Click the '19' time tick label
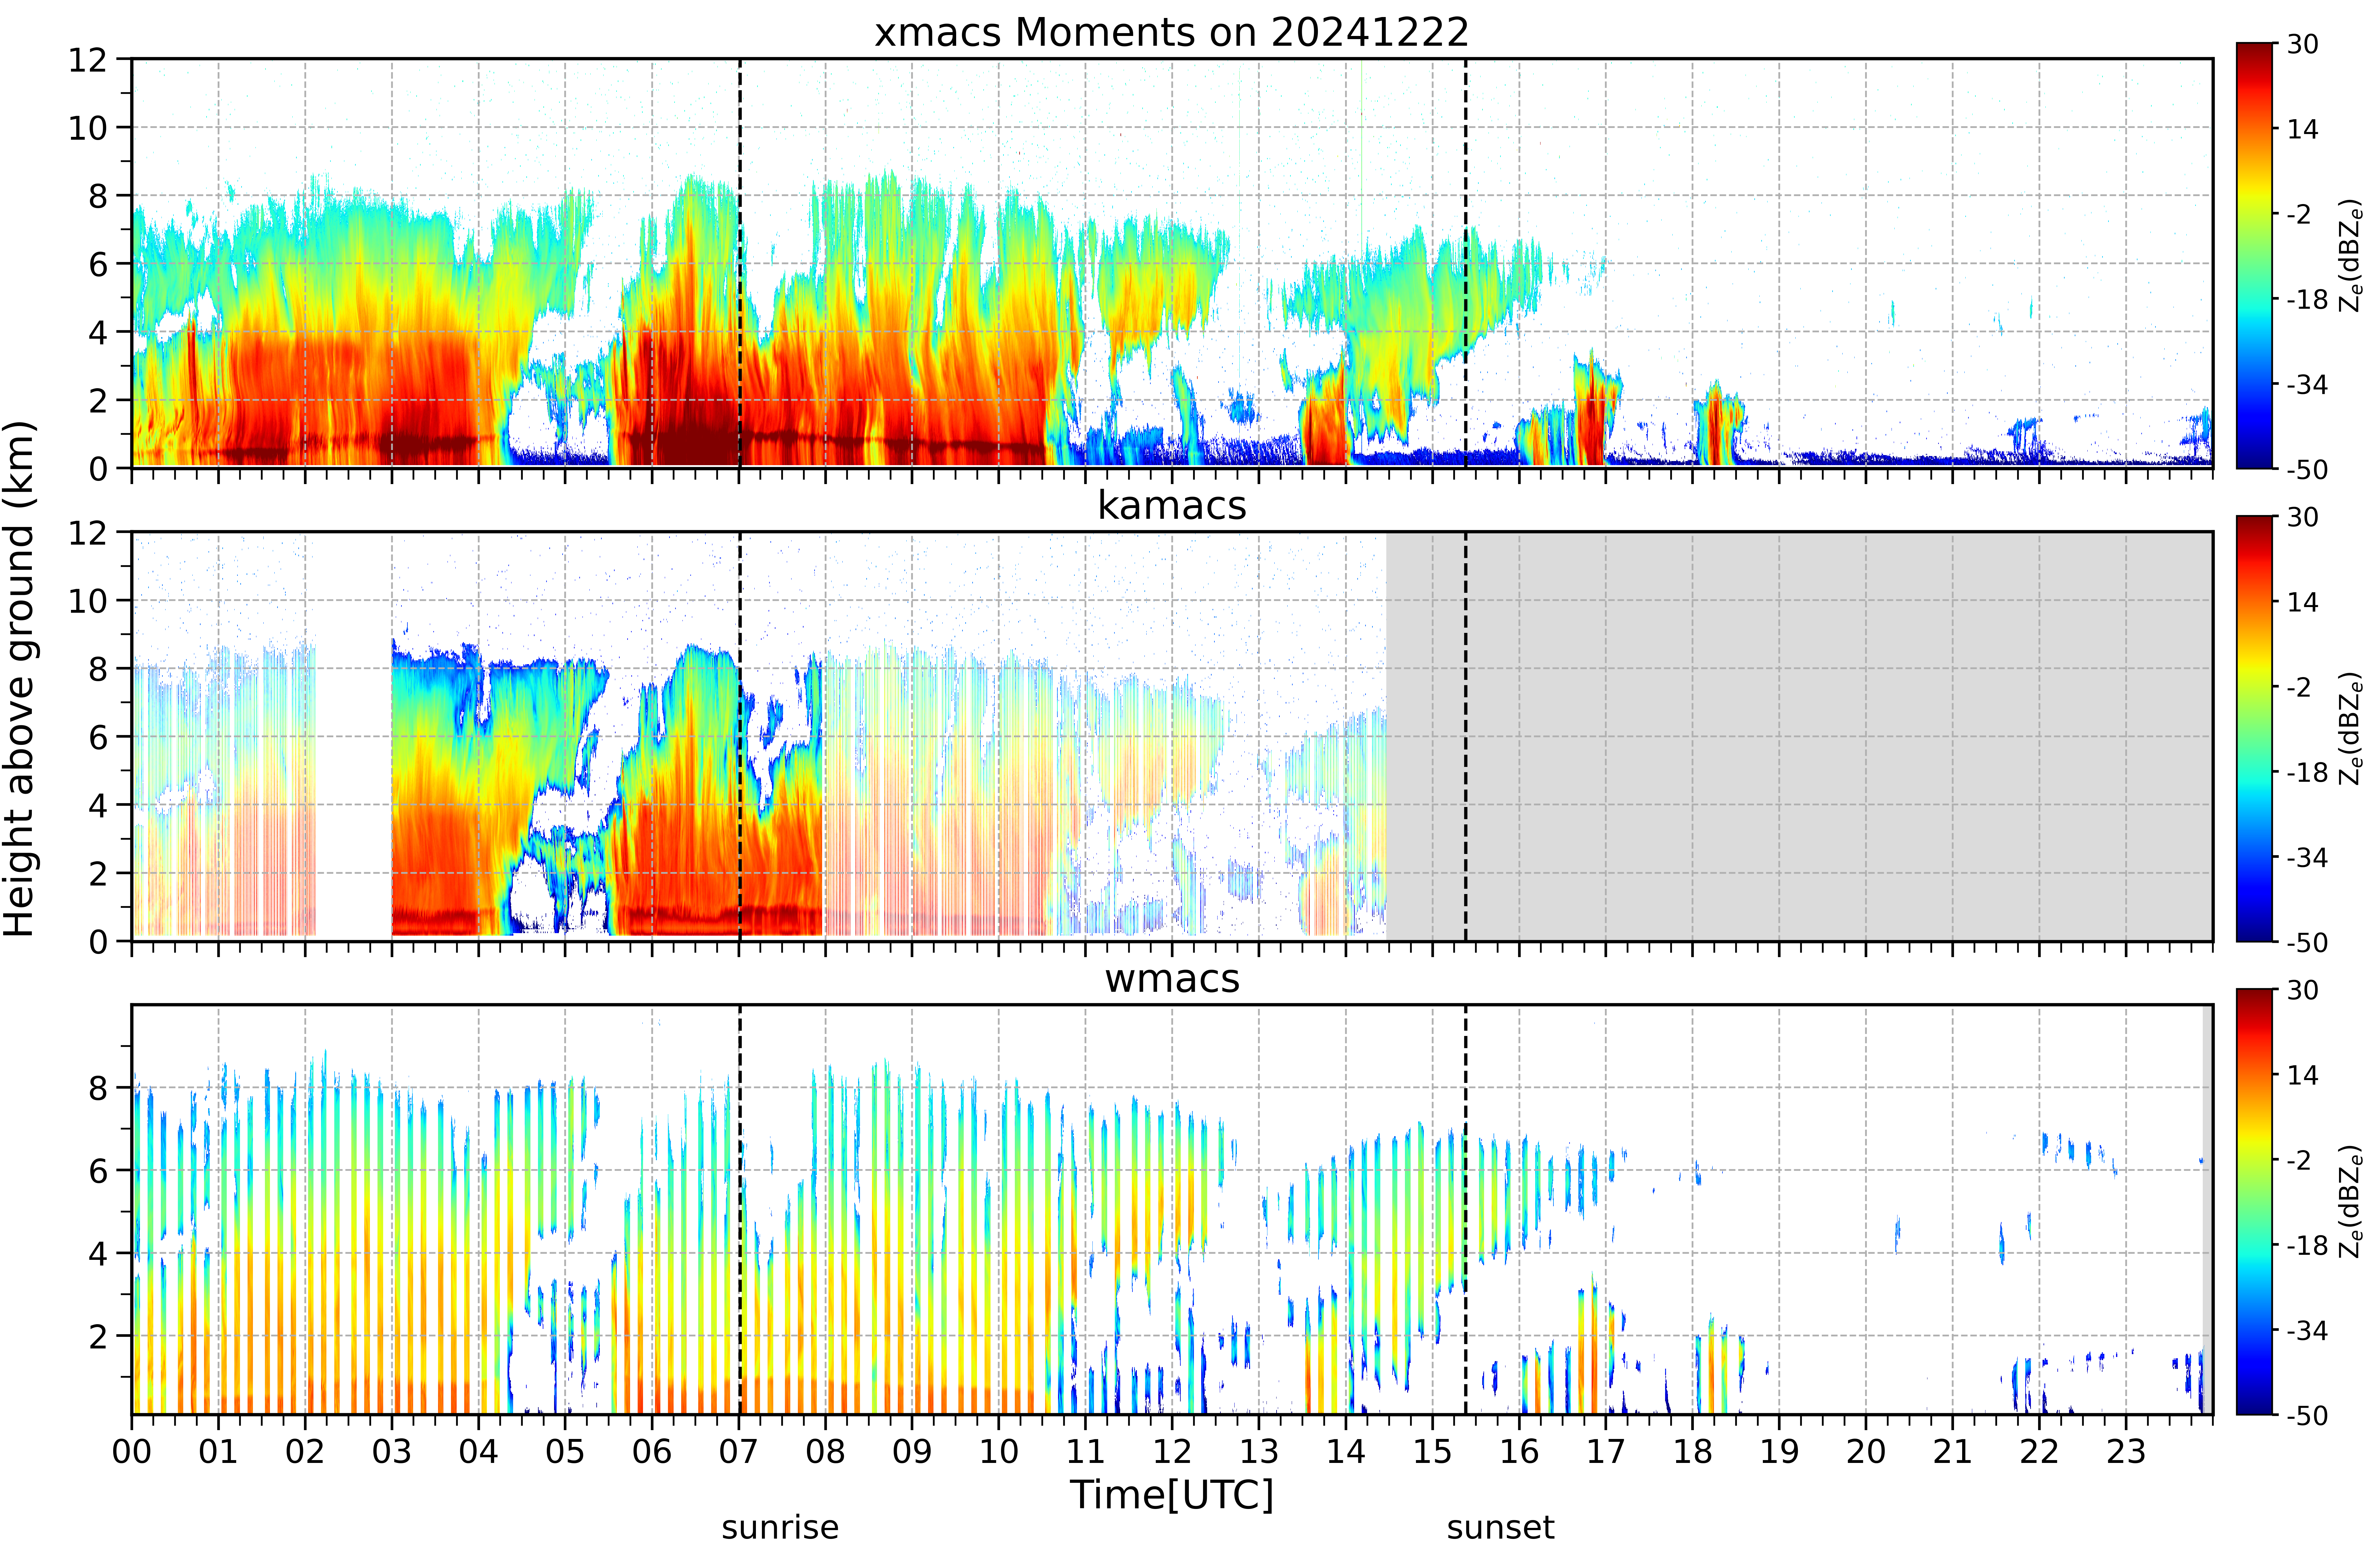The width and height of the screenshot is (2380, 1561). [x=1779, y=1452]
